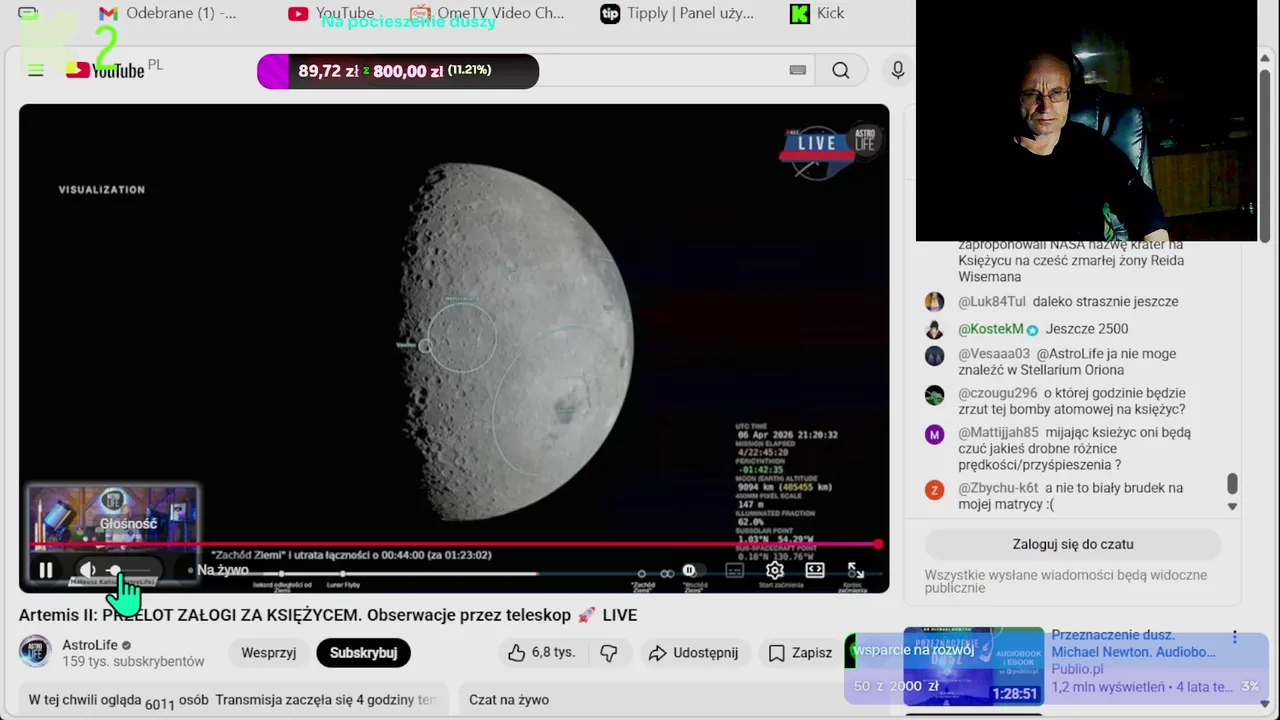This screenshot has height=720, width=1280.
Task: Start voice search with microphone icon
Action: [x=898, y=70]
